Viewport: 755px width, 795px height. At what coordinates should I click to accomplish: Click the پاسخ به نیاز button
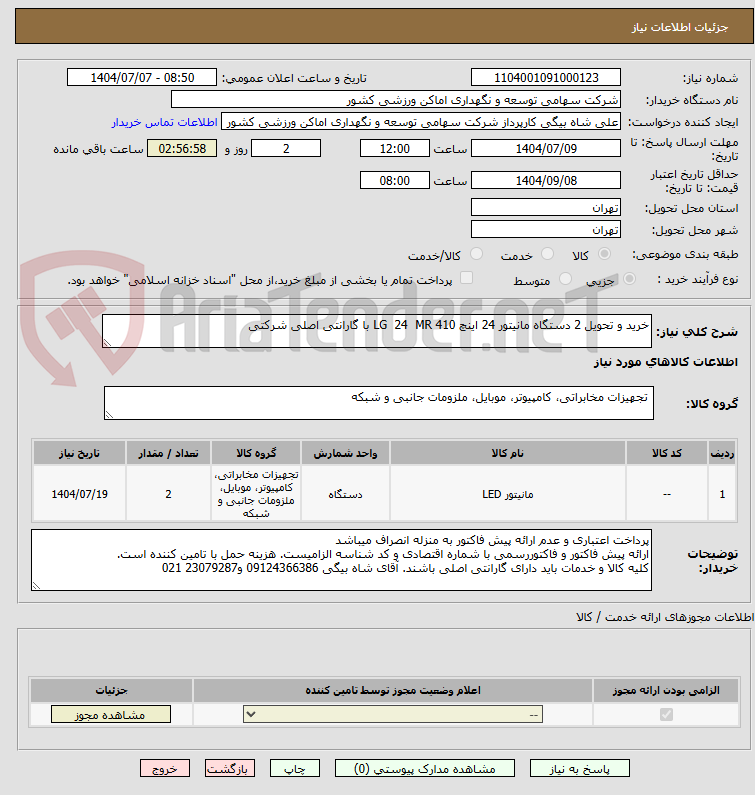580,769
